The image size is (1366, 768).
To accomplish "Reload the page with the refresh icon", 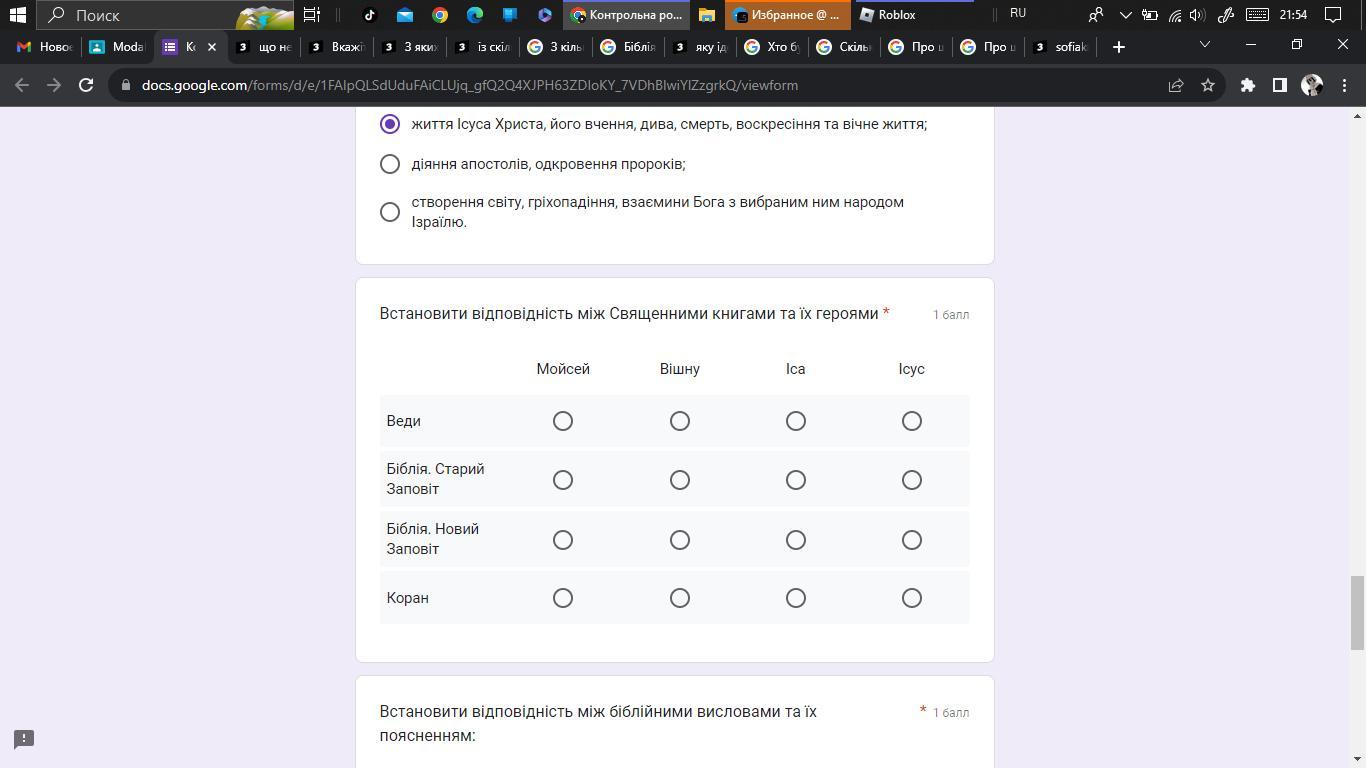I will click(86, 85).
